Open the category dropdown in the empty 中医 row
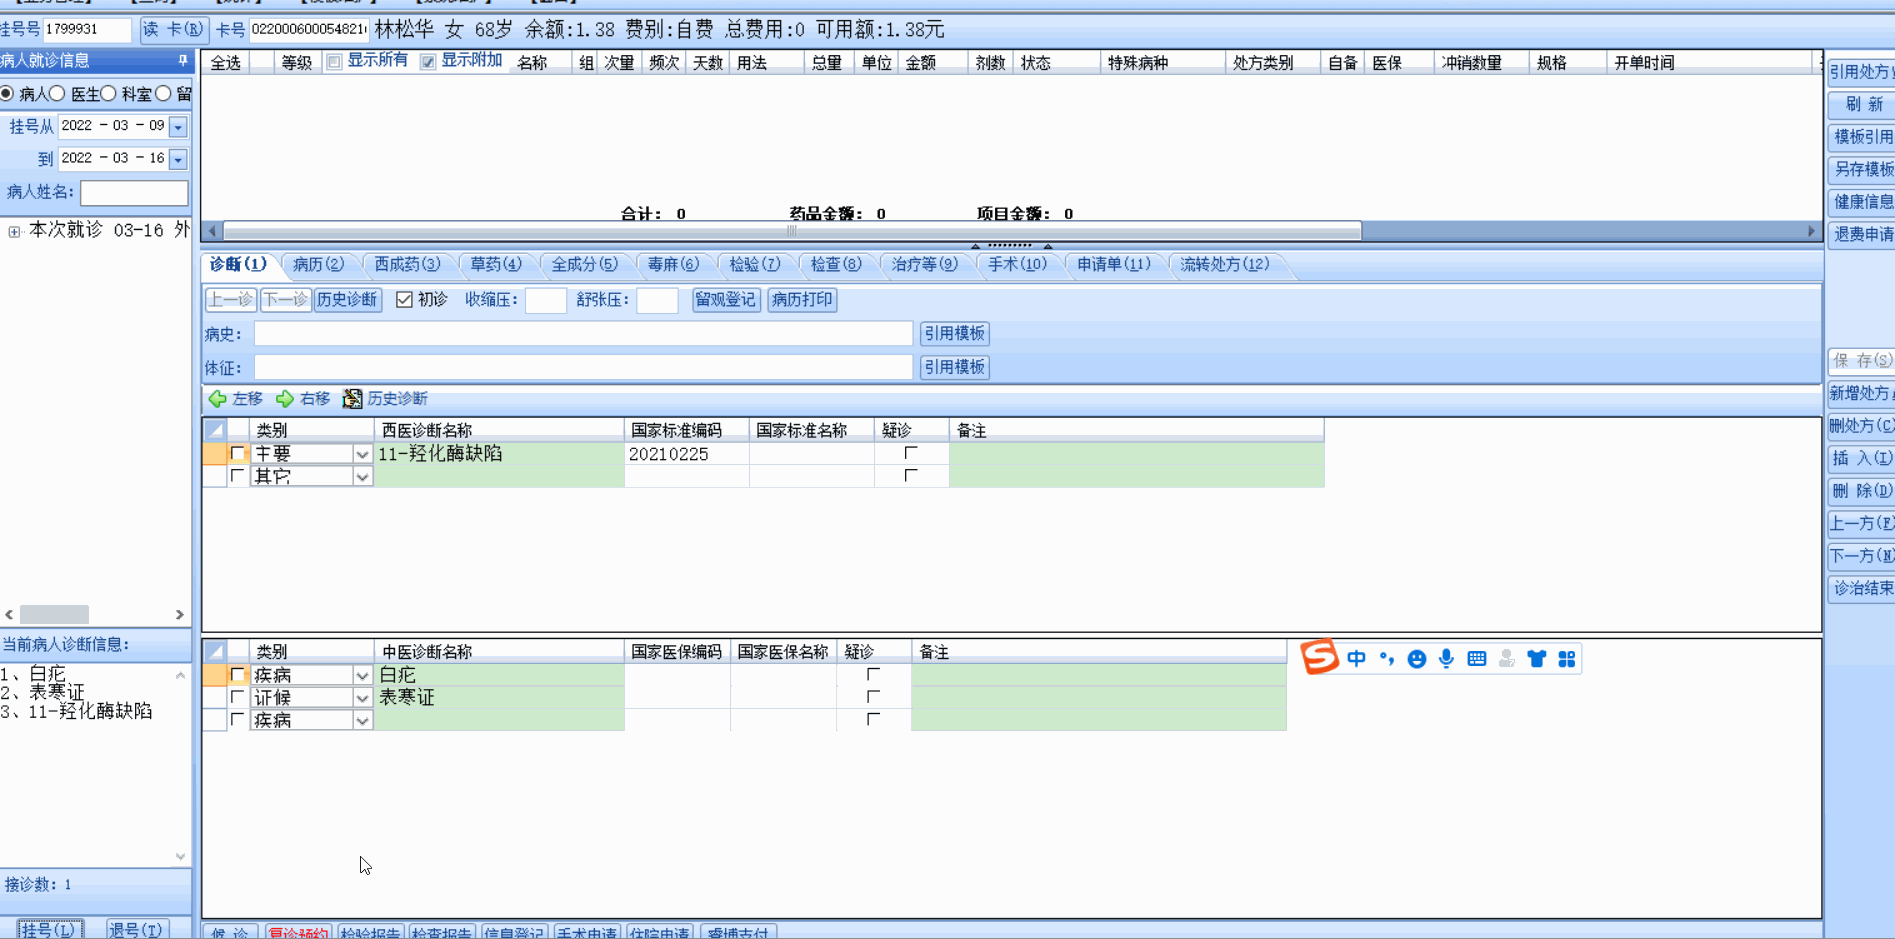Image resolution: width=1895 pixels, height=939 pixels. click(x=362, y=721)
